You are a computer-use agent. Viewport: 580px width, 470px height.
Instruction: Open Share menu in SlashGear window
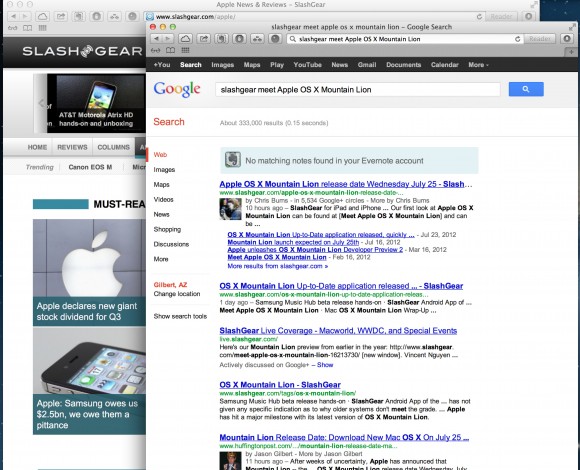61,16
